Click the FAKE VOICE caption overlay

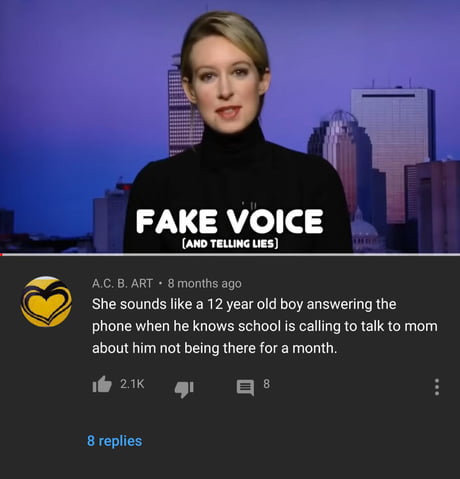pos(230,221)
